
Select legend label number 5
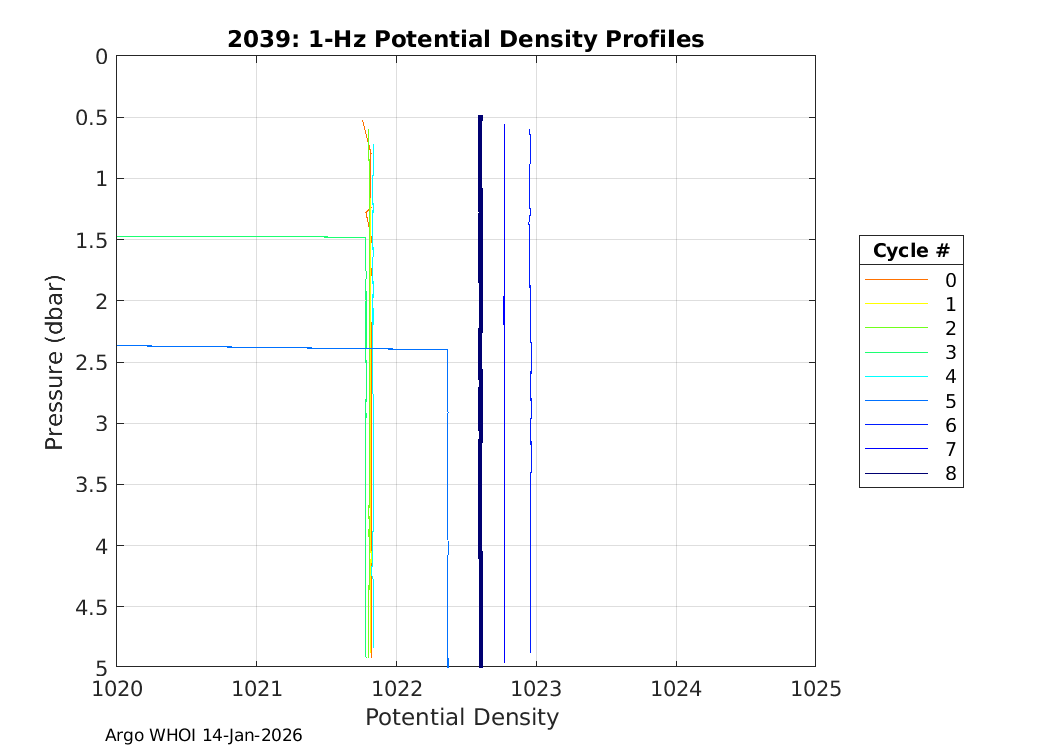coord(950,401)
